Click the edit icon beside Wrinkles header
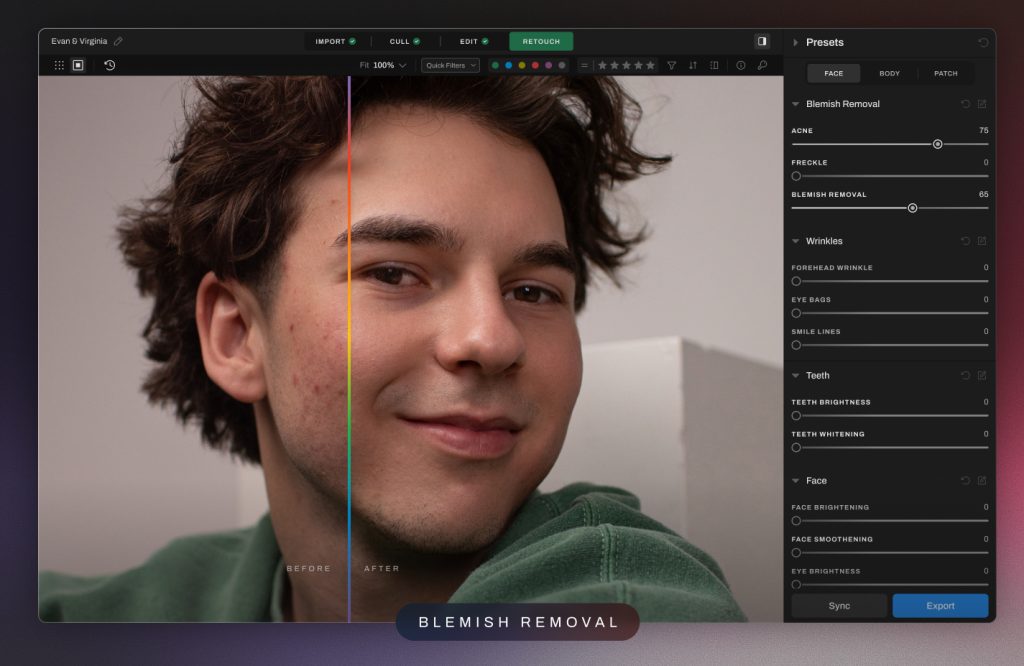The height and width of the screenshot is (666, 1024). tap(982, 241)
